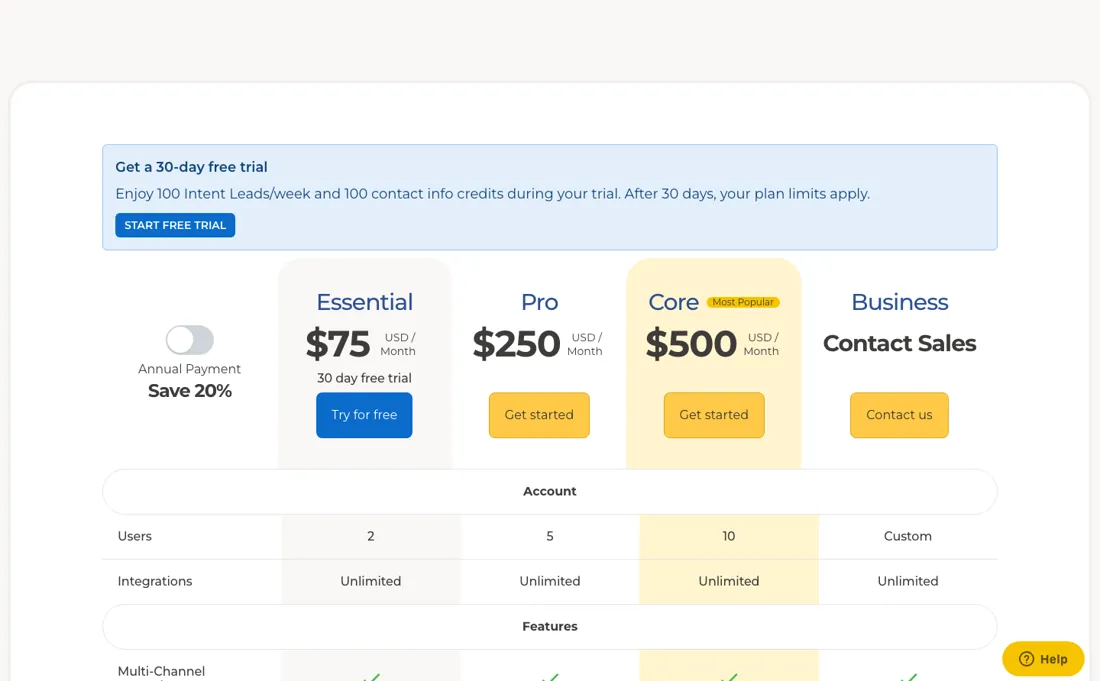Click the Most Popular badge
This screenshot has width=1100, height=681.
(x=743, y=302)
